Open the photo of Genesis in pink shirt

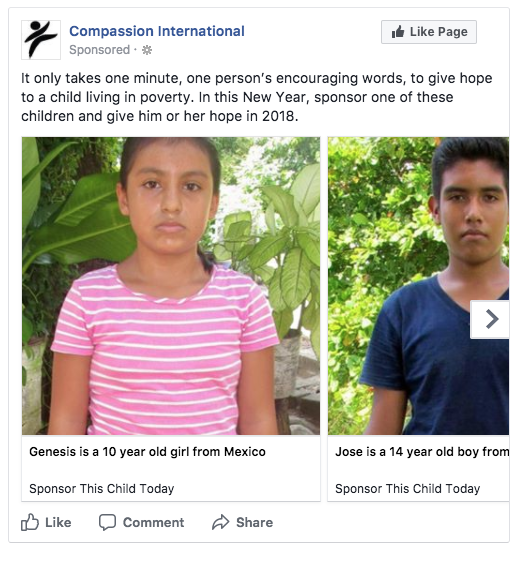pos(171,286)
